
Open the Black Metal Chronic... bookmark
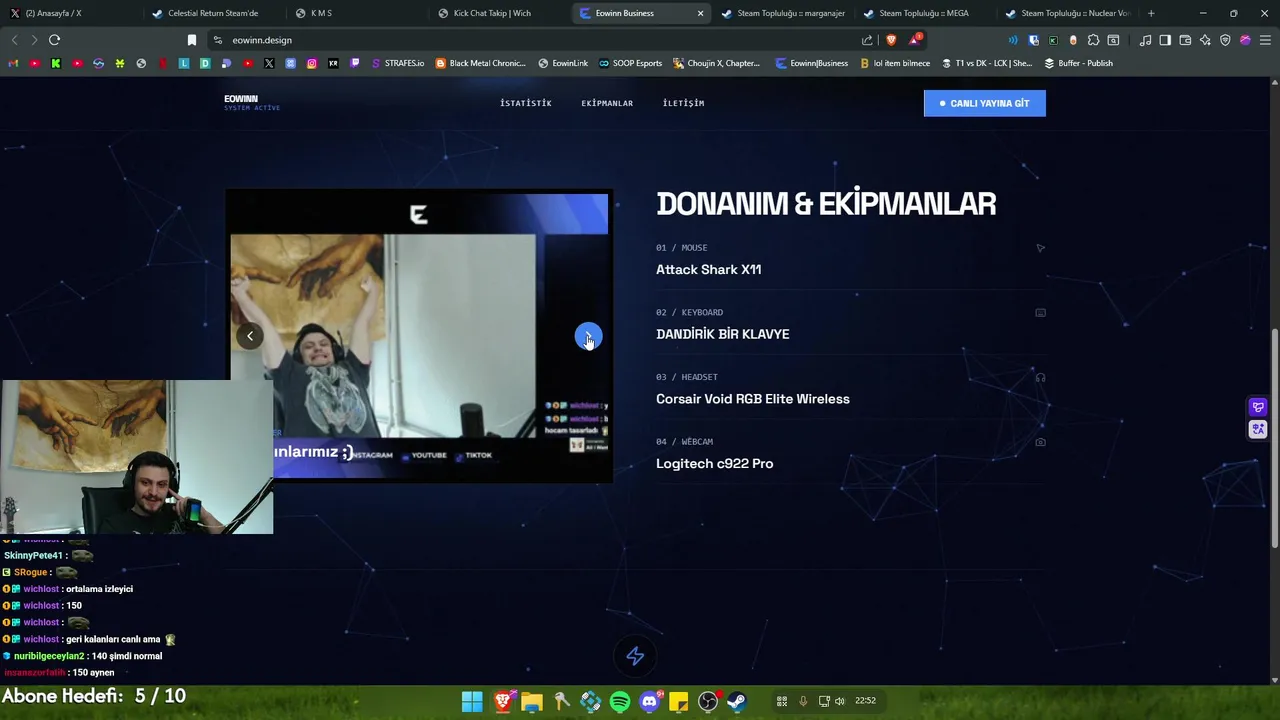pyautogui.click(x=481, y=63)
